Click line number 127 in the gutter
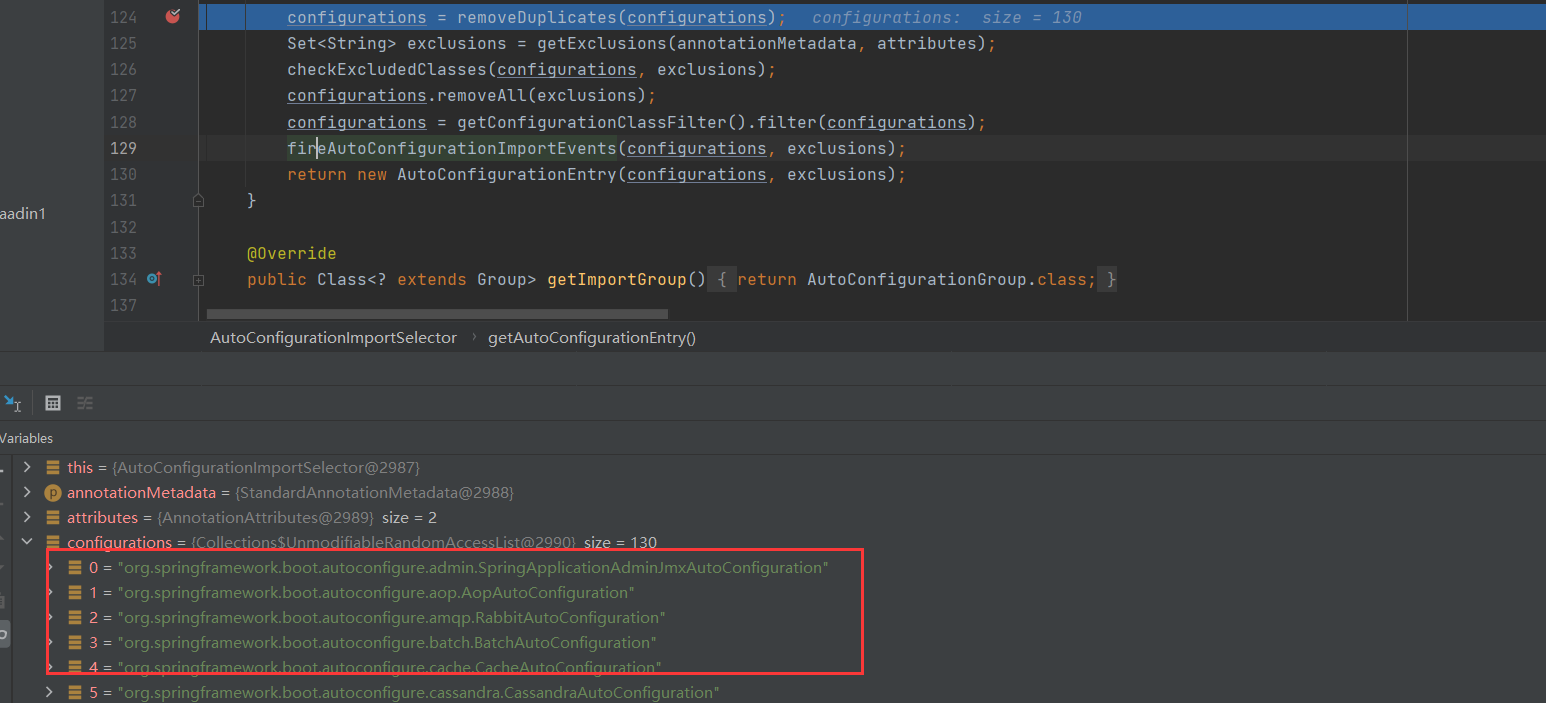 click(x=123, y=96)
